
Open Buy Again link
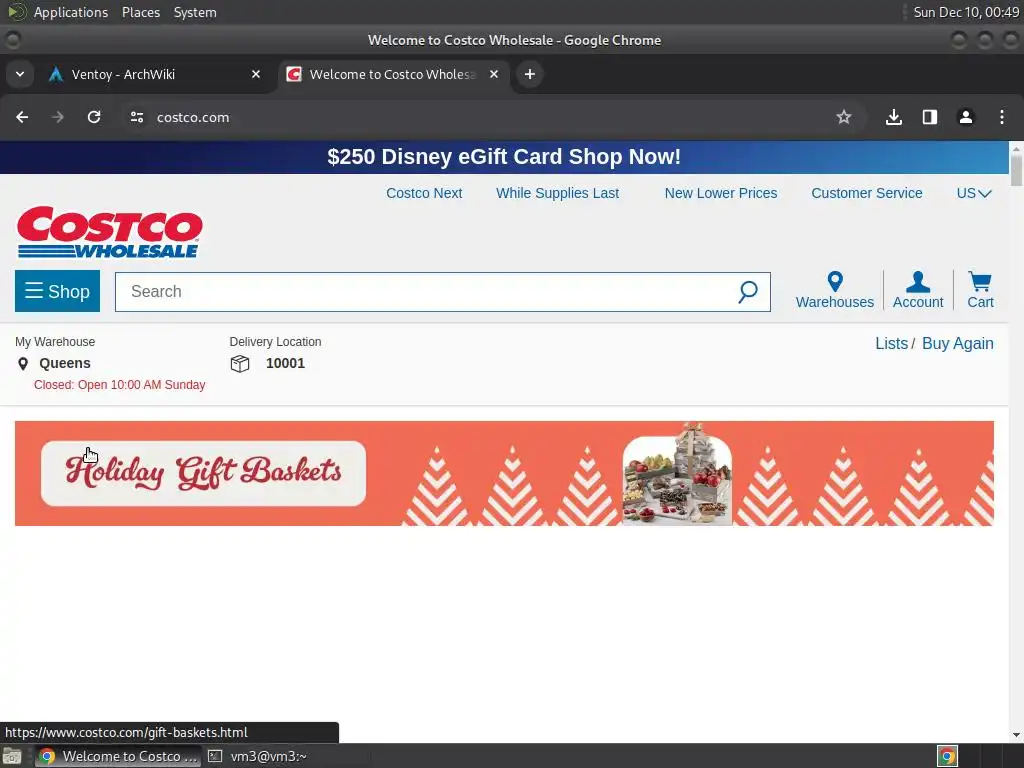coord(957,344)
